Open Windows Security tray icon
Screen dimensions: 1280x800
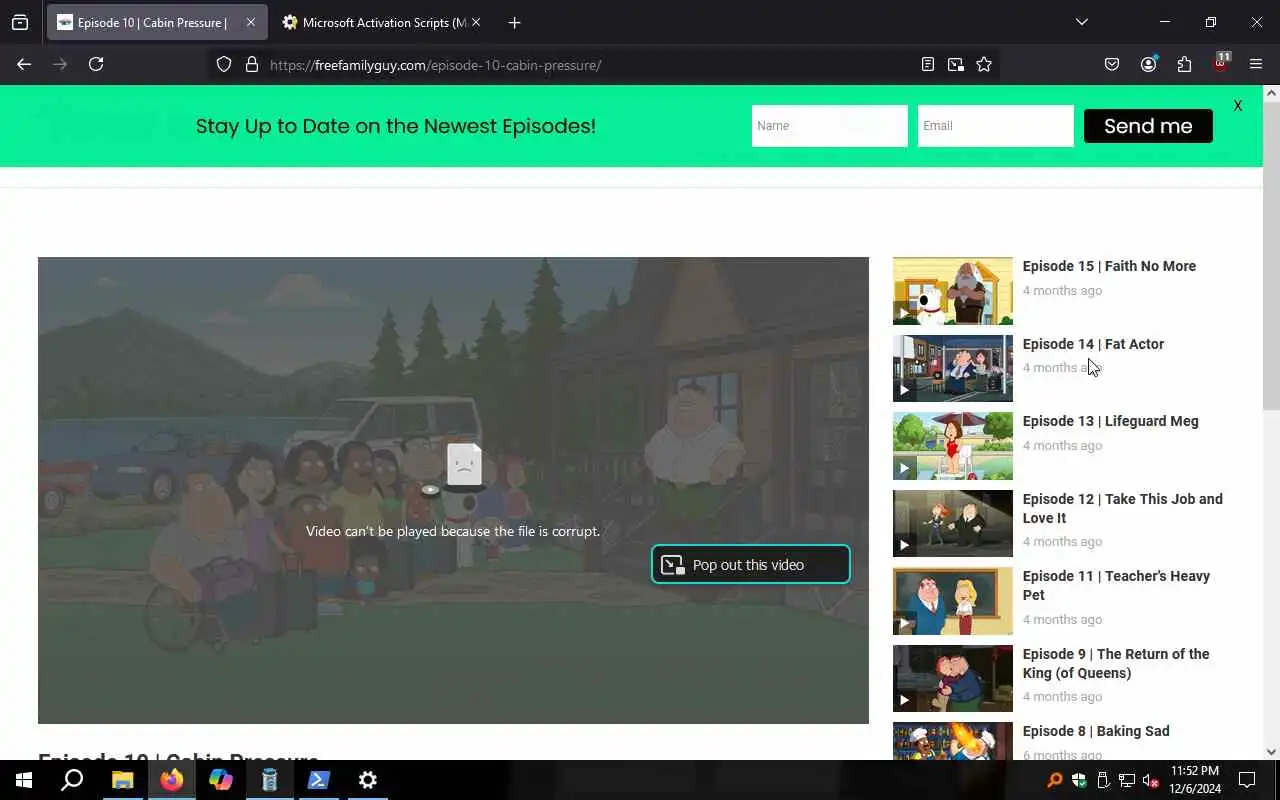coord(1079,780)
